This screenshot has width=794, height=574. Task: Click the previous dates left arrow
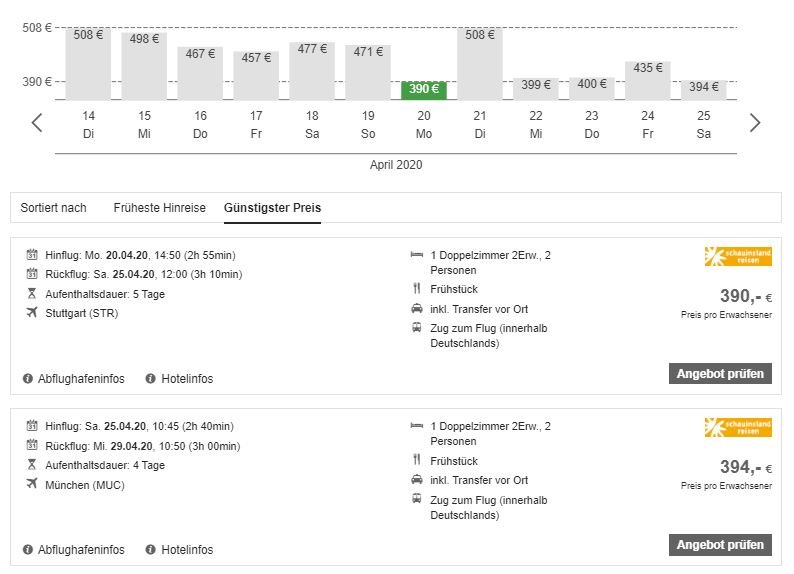pos(36,123)
